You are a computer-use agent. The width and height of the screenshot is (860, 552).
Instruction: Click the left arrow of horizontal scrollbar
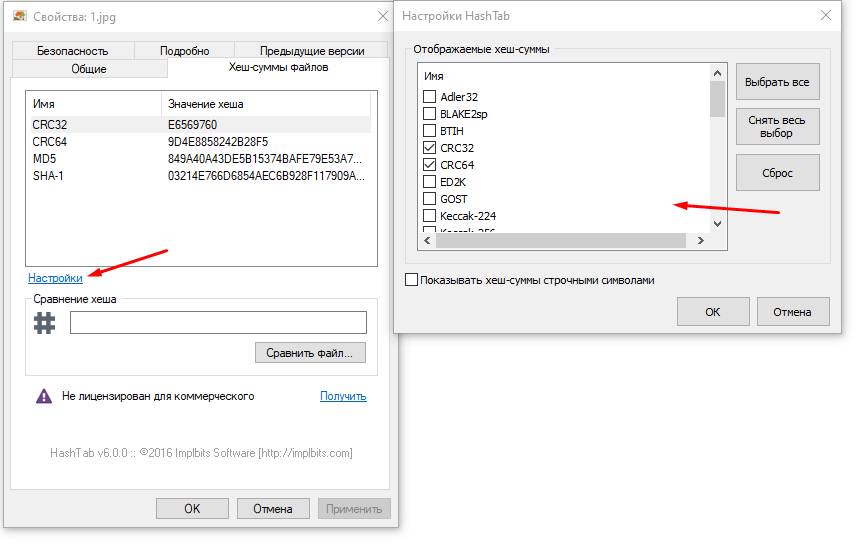(x=427, y=240)
